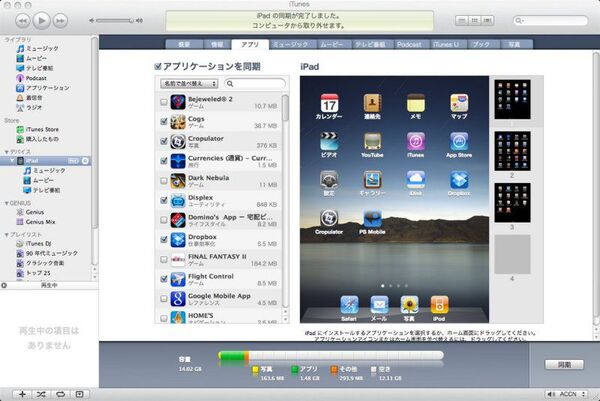Click the 同期 sync button

tap(564, 365)
